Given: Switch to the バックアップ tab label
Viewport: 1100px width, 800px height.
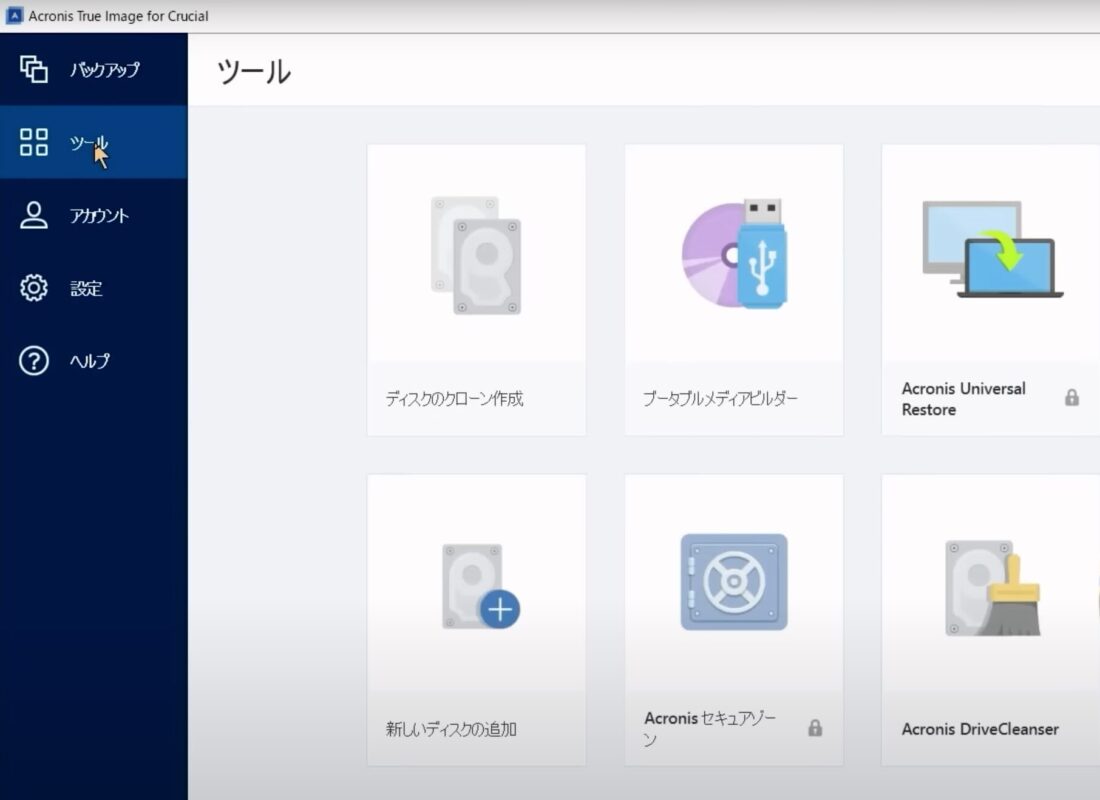Looking at the screenshot, I should coord(104,70).
